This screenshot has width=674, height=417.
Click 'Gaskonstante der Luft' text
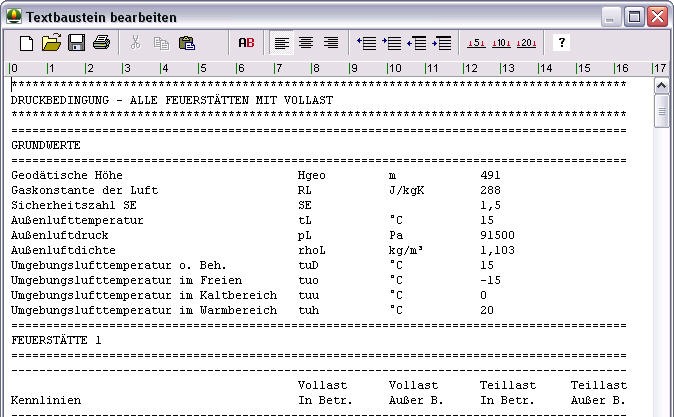click(85, 190)
